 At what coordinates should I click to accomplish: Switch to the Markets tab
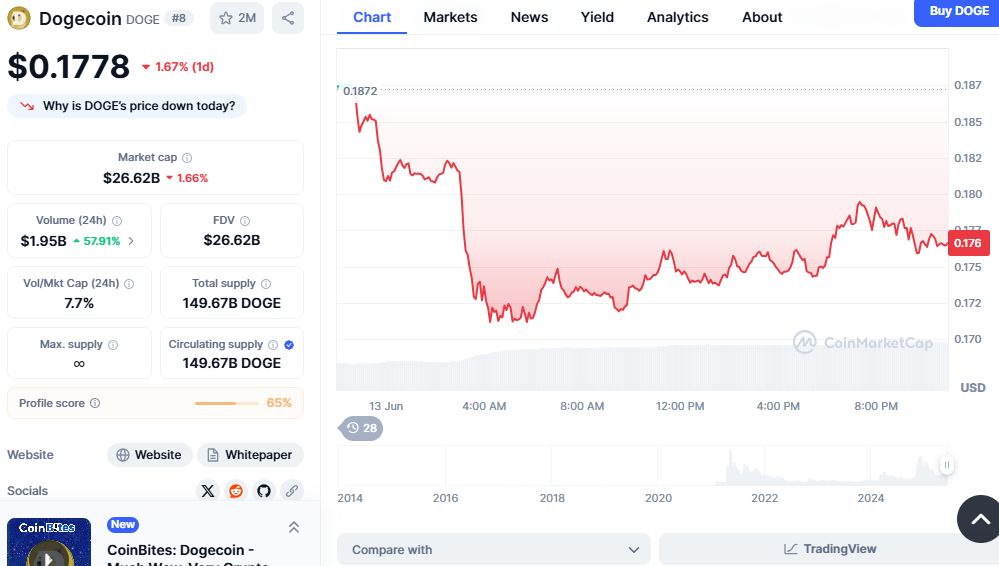[x=450, y=17]
